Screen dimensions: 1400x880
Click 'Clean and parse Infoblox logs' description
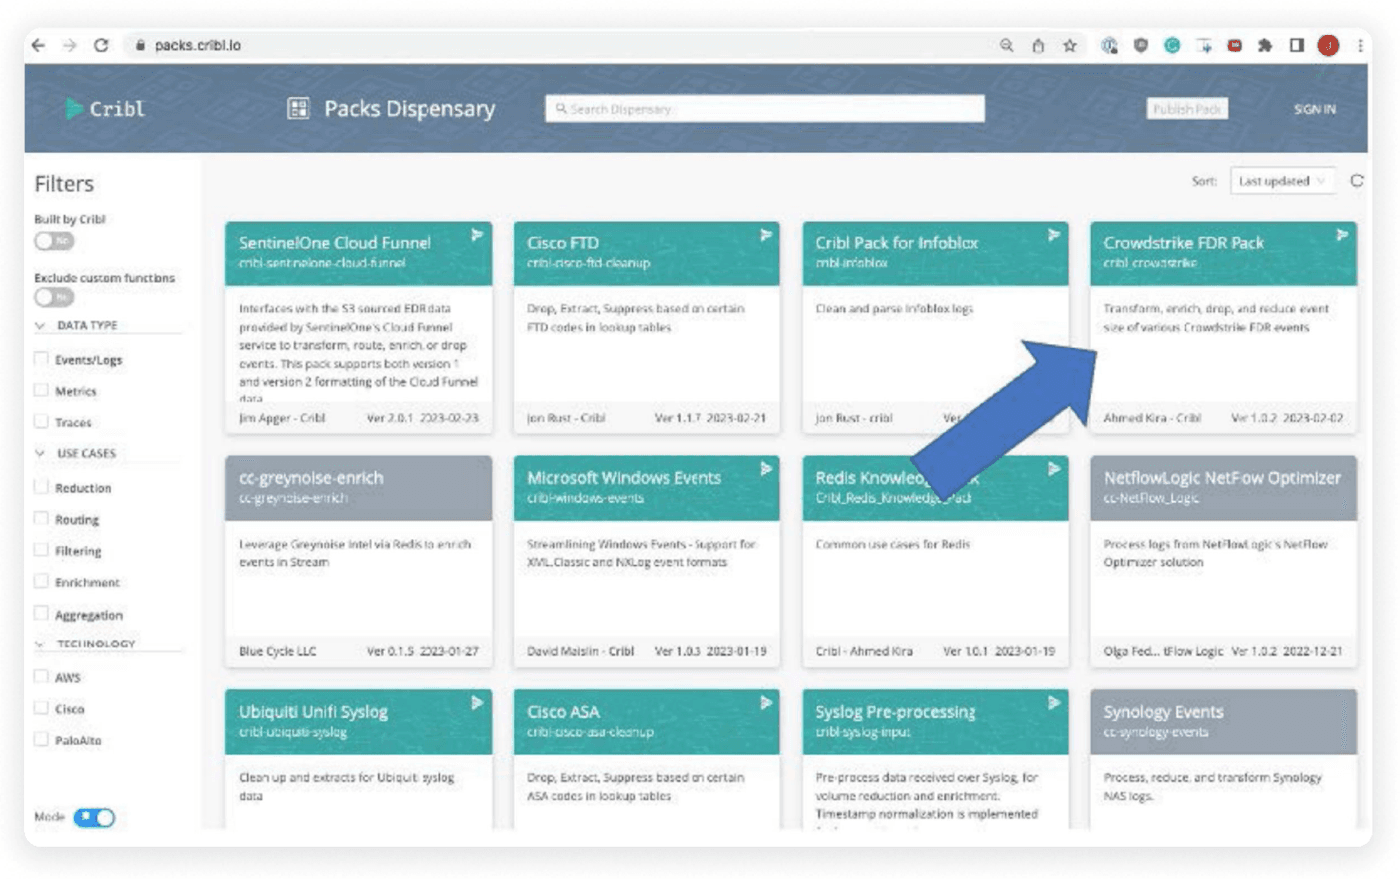894,308
